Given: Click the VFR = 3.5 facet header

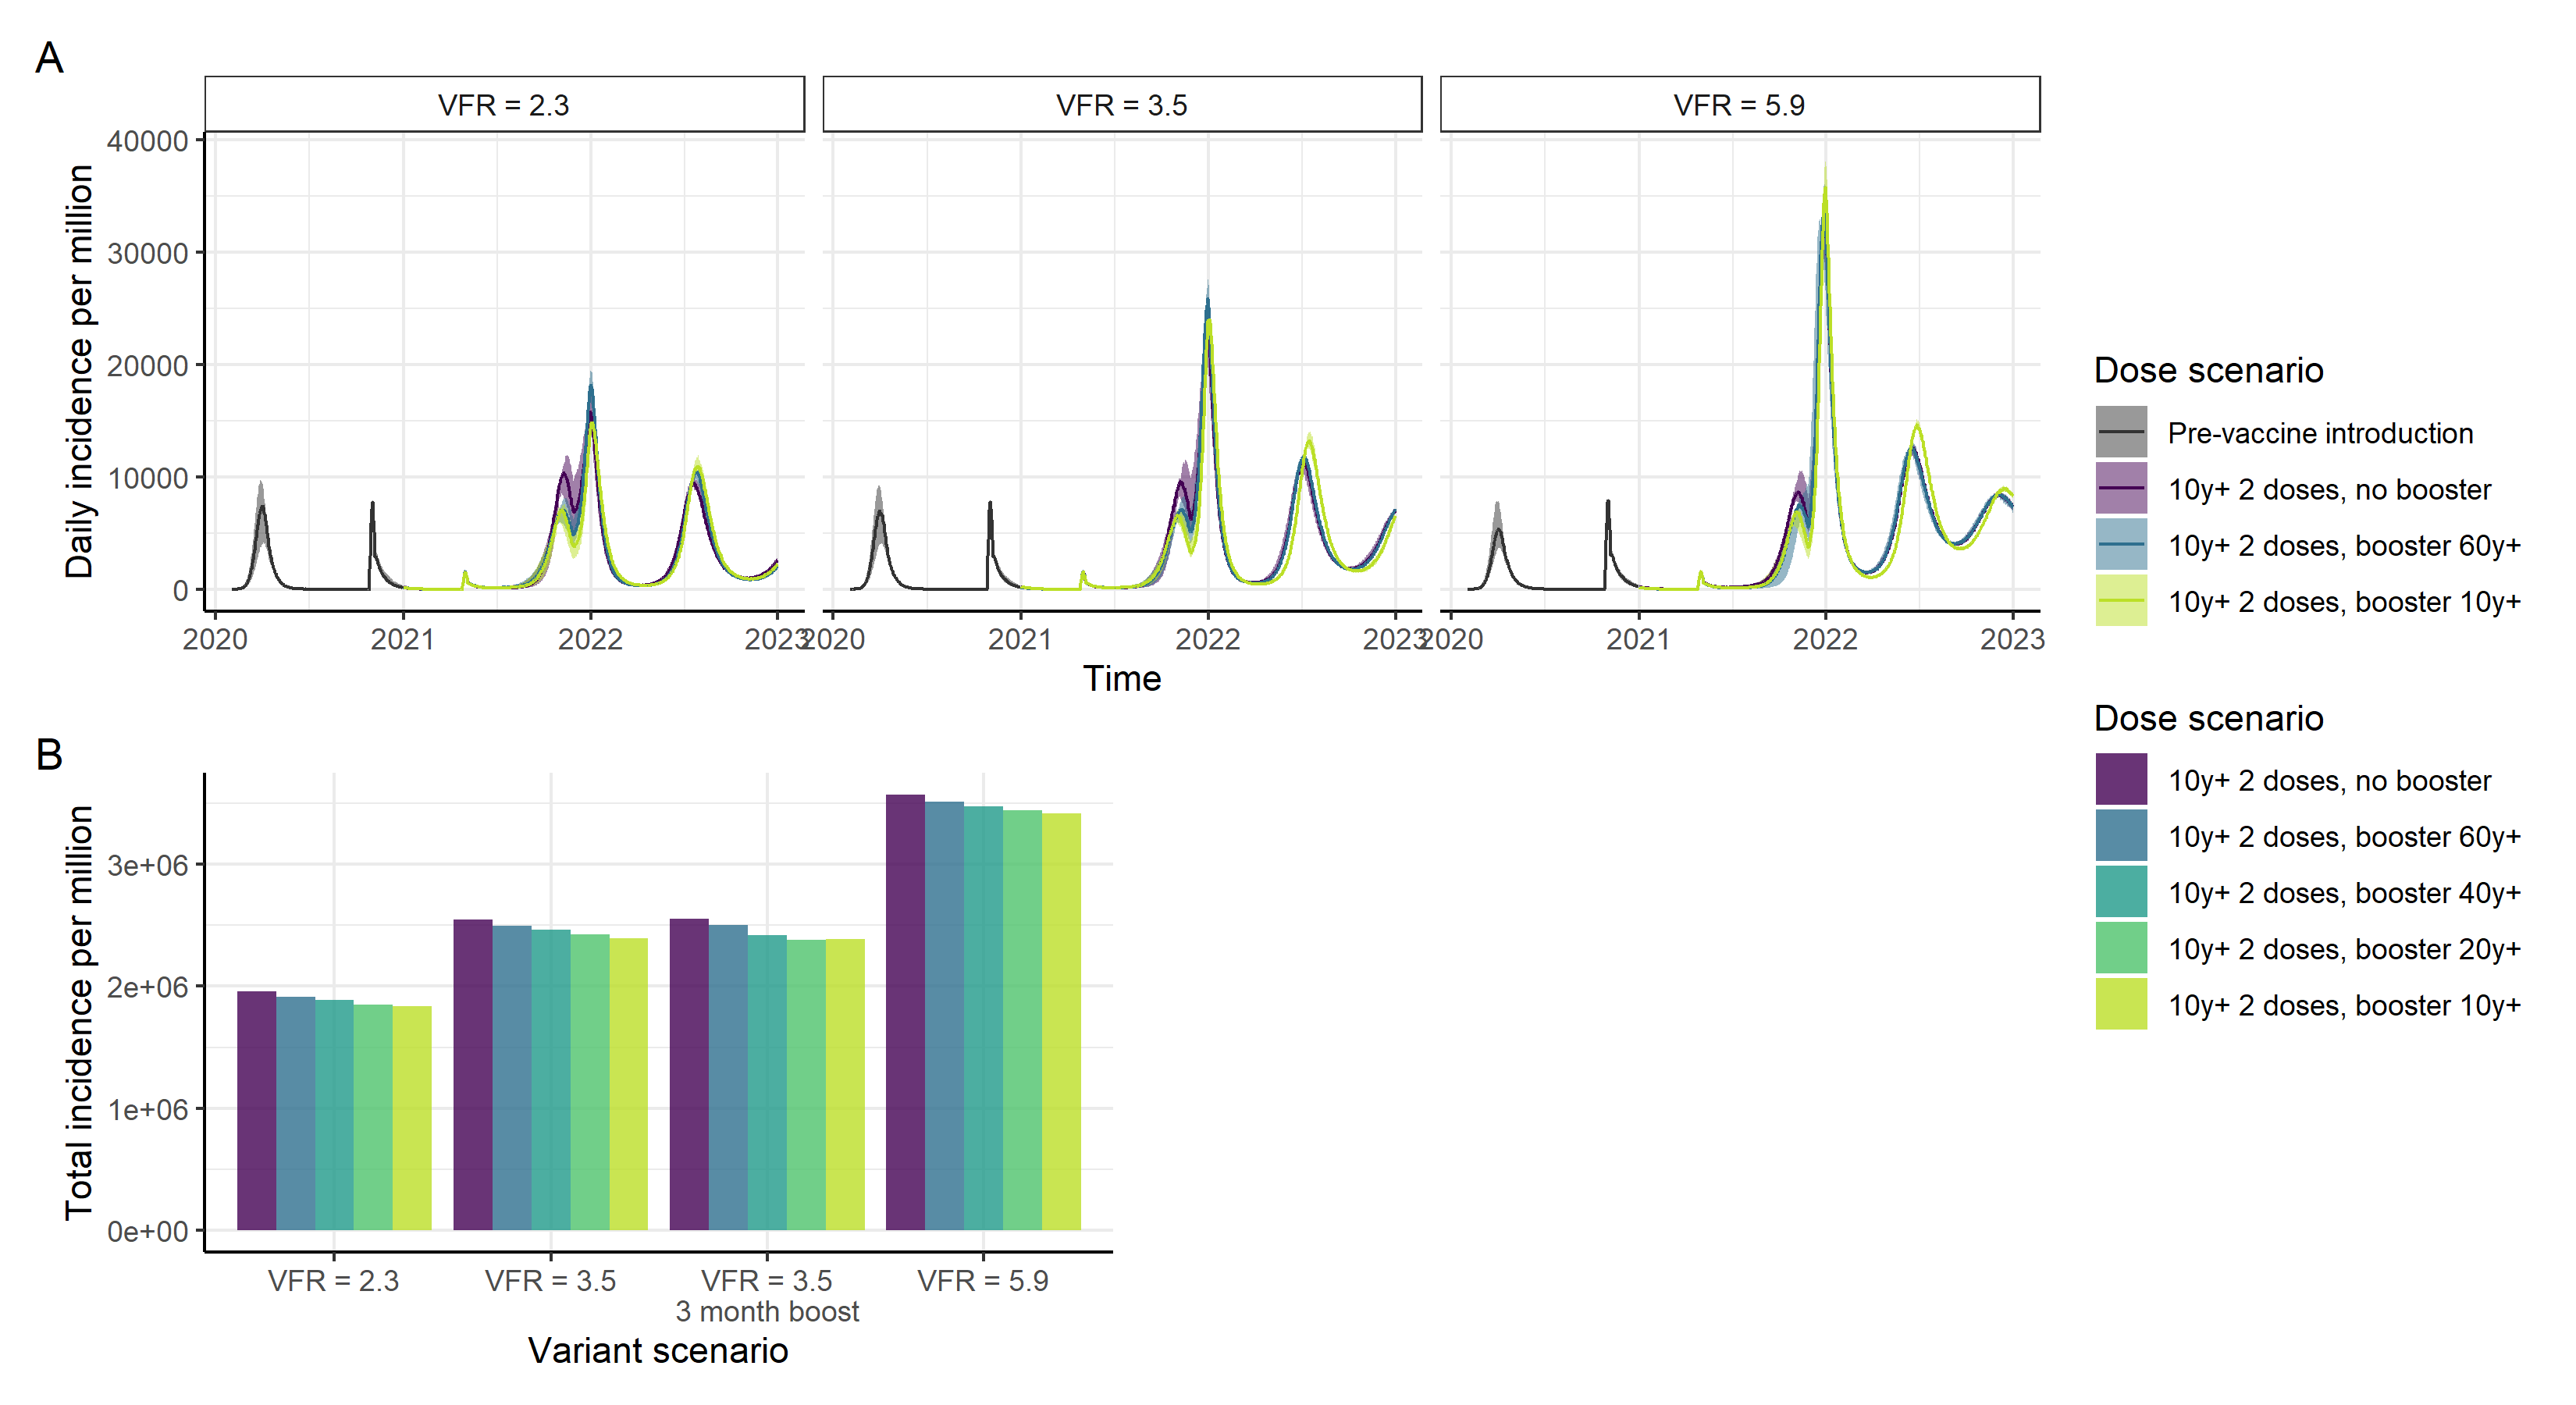Looking at the screenshot, I should tap(1121, 104).
